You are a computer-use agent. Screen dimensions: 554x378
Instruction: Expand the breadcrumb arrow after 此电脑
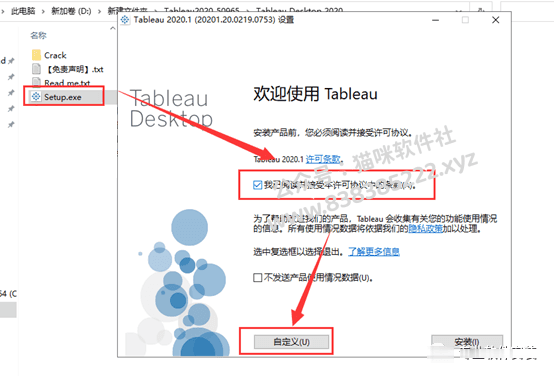click(x=43, y=11)
